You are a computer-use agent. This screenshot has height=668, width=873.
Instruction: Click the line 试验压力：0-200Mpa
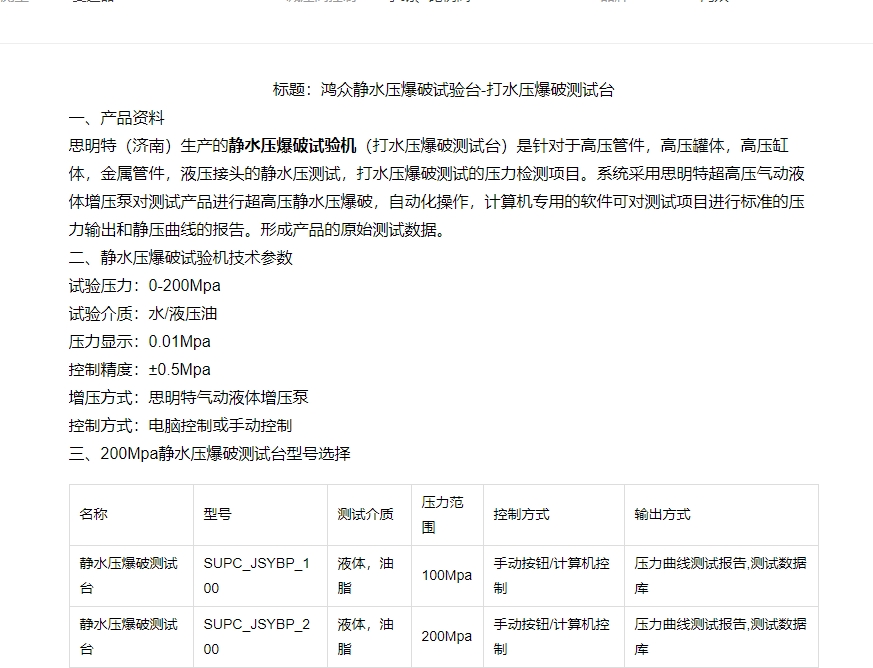[144, 286]
